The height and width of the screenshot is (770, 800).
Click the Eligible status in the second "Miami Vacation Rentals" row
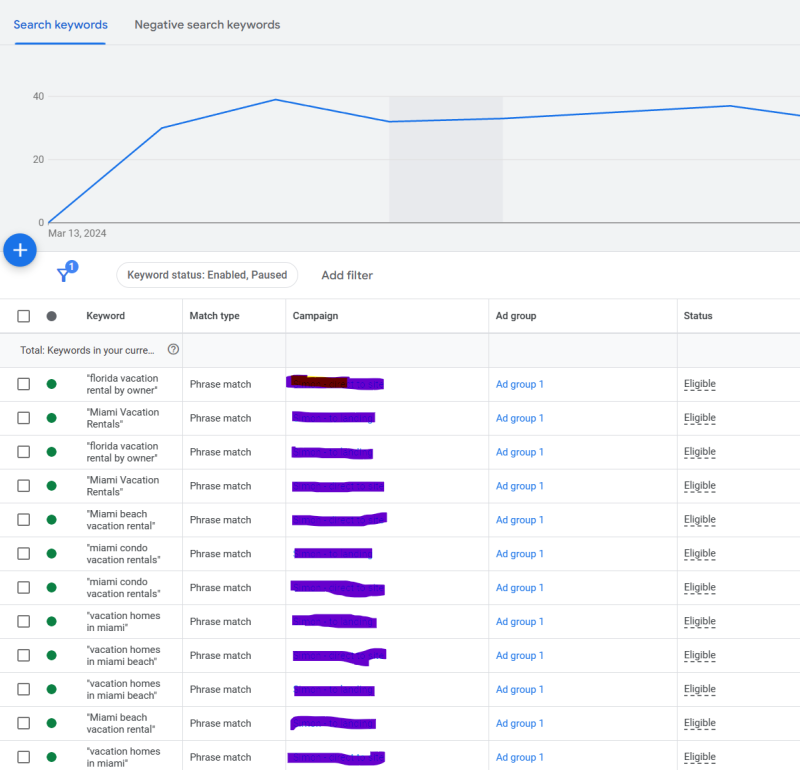tap(699, 486)
